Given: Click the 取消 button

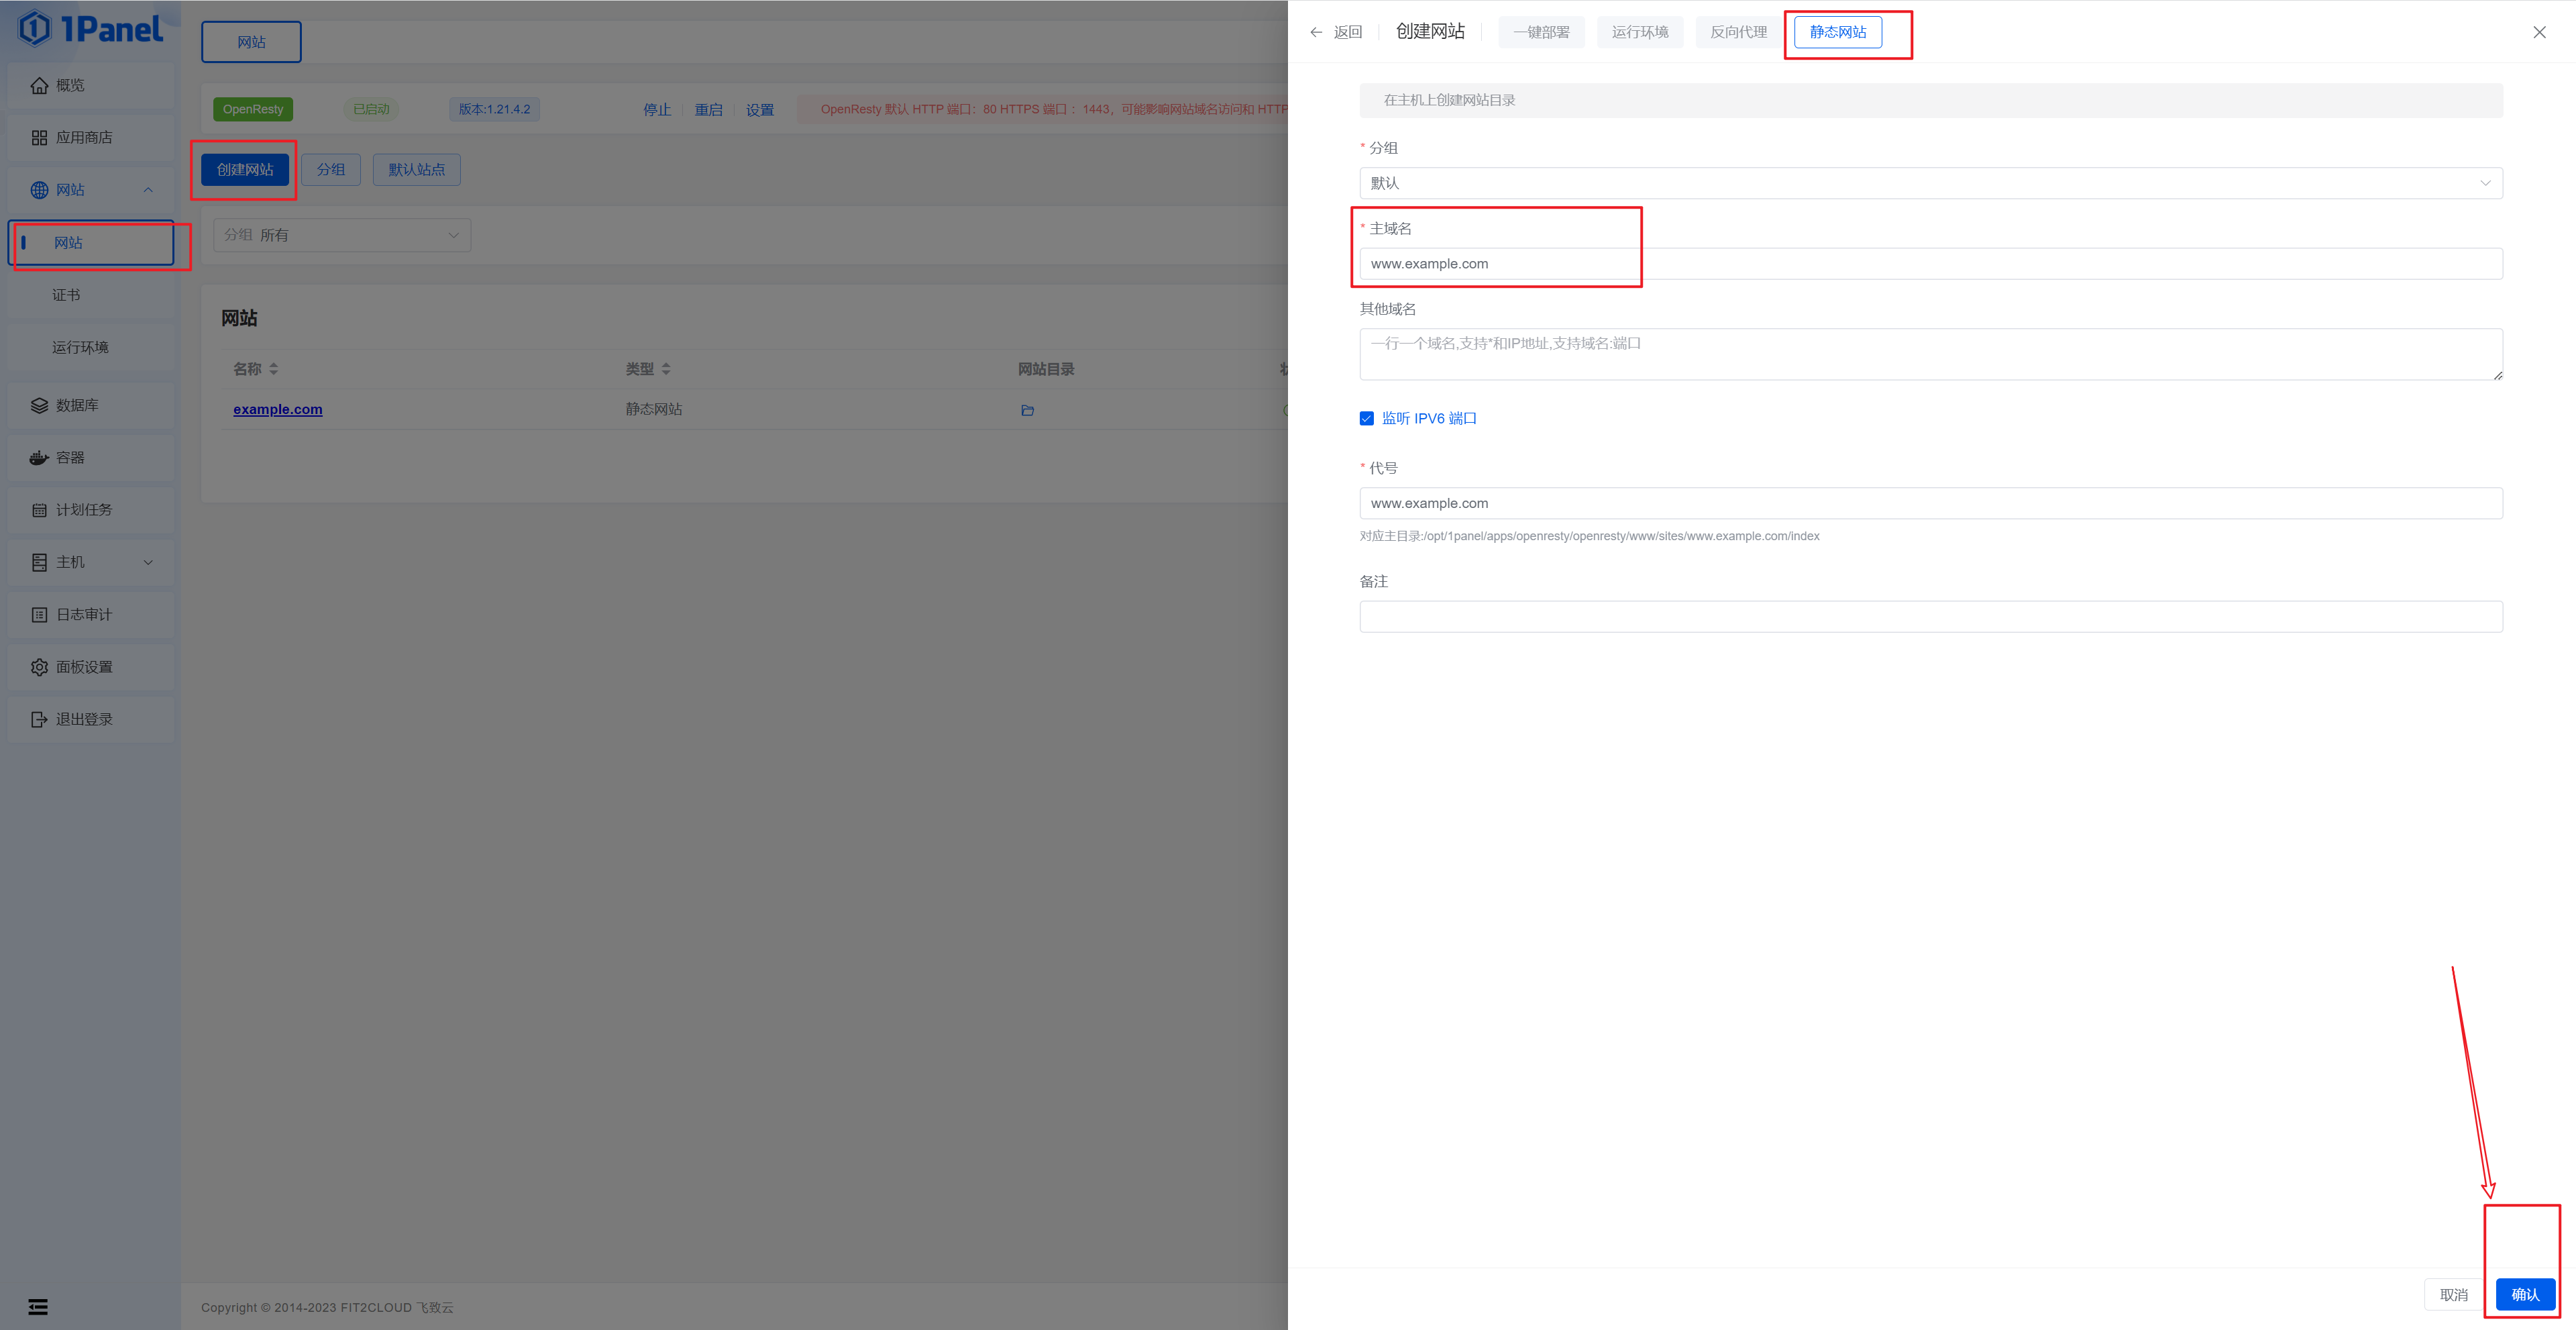Looking at the screenshot, I should (2453, 1295).
